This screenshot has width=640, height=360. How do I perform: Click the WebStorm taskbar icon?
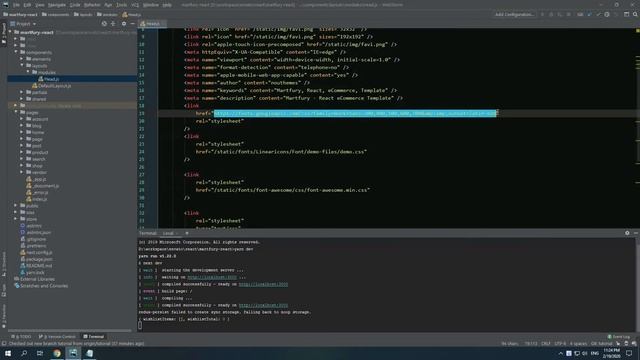[x=73, y=353]
